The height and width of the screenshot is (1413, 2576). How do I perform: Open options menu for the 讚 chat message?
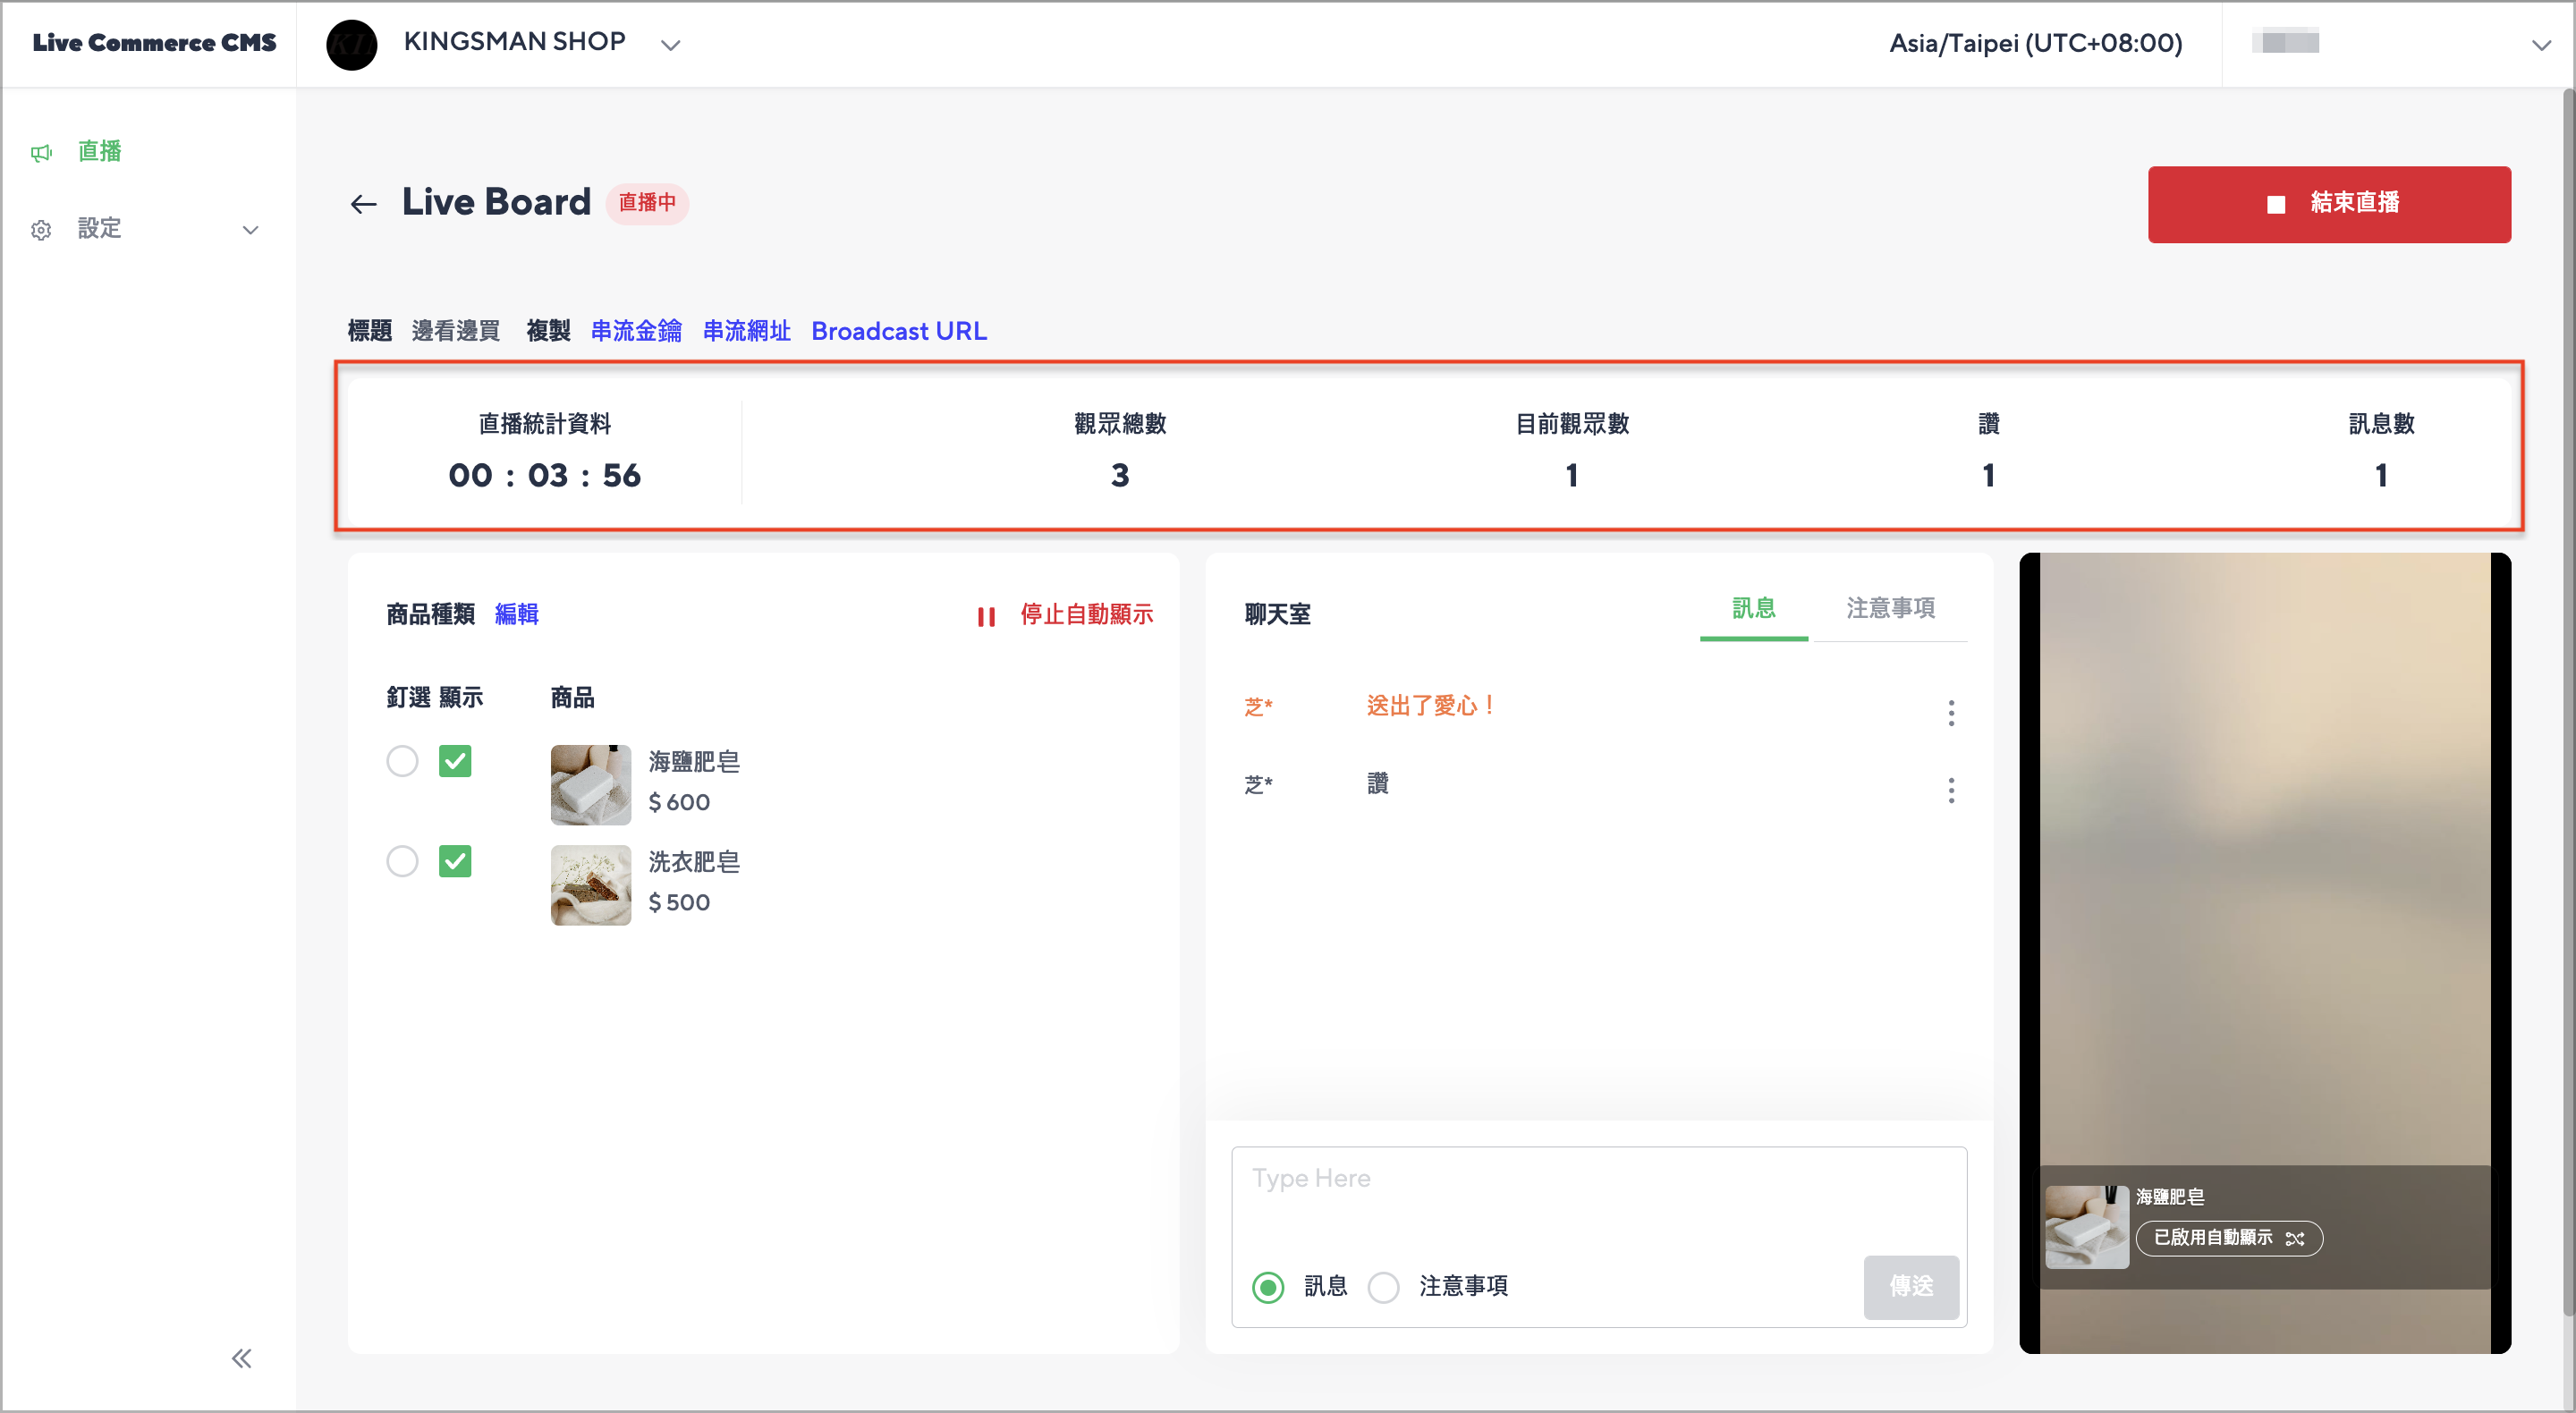tap(1951, 790)
